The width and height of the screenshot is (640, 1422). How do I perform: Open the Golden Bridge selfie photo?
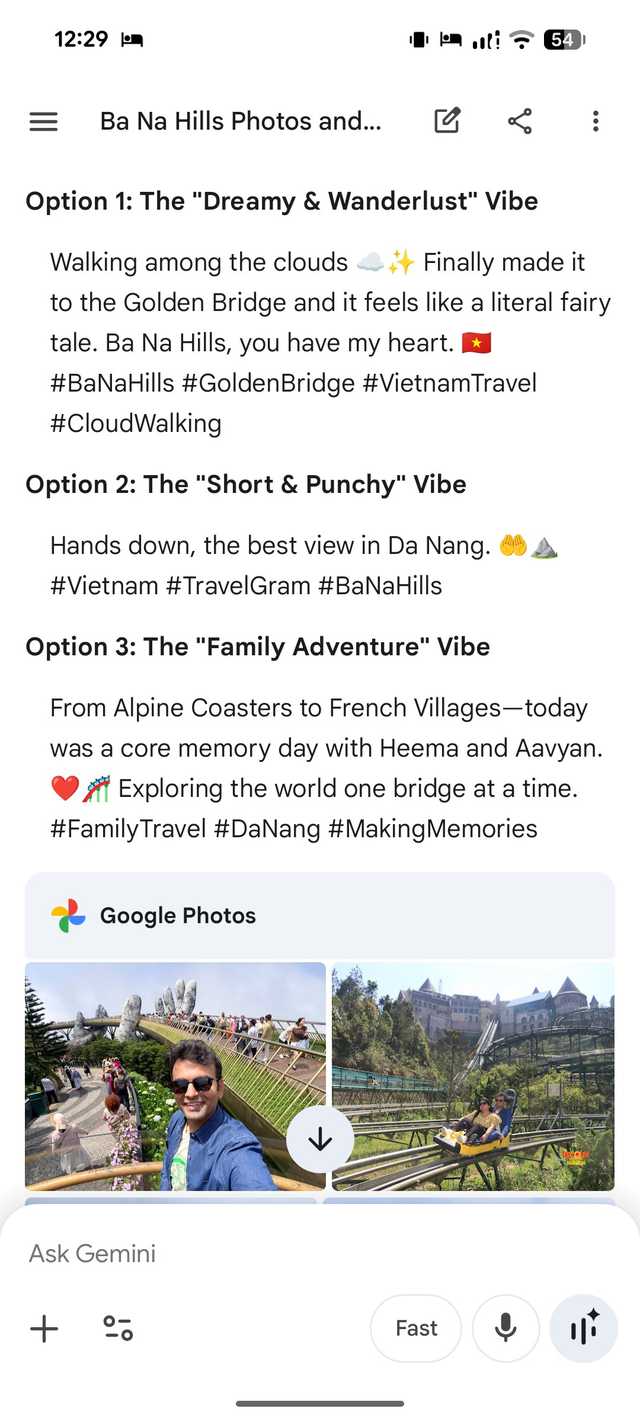150,1075
